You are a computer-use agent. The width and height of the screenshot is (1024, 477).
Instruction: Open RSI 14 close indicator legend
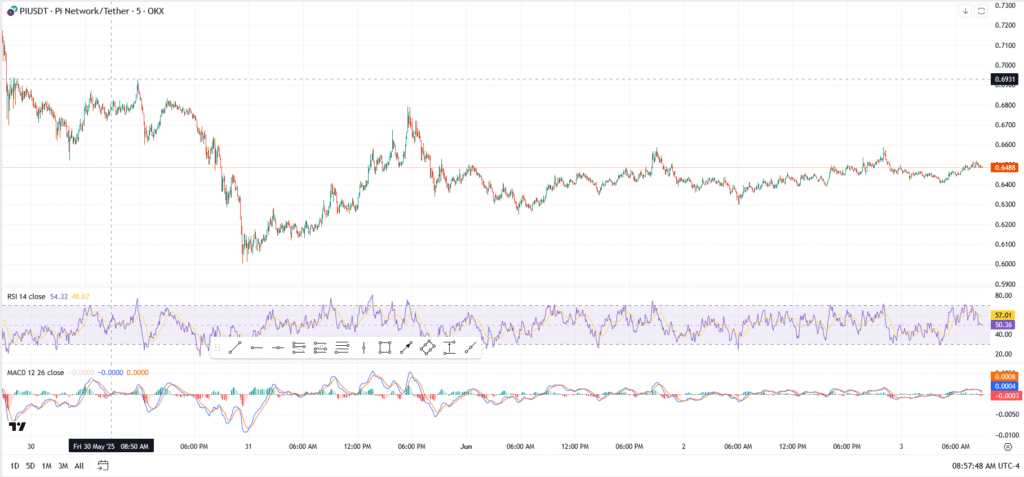28,297
